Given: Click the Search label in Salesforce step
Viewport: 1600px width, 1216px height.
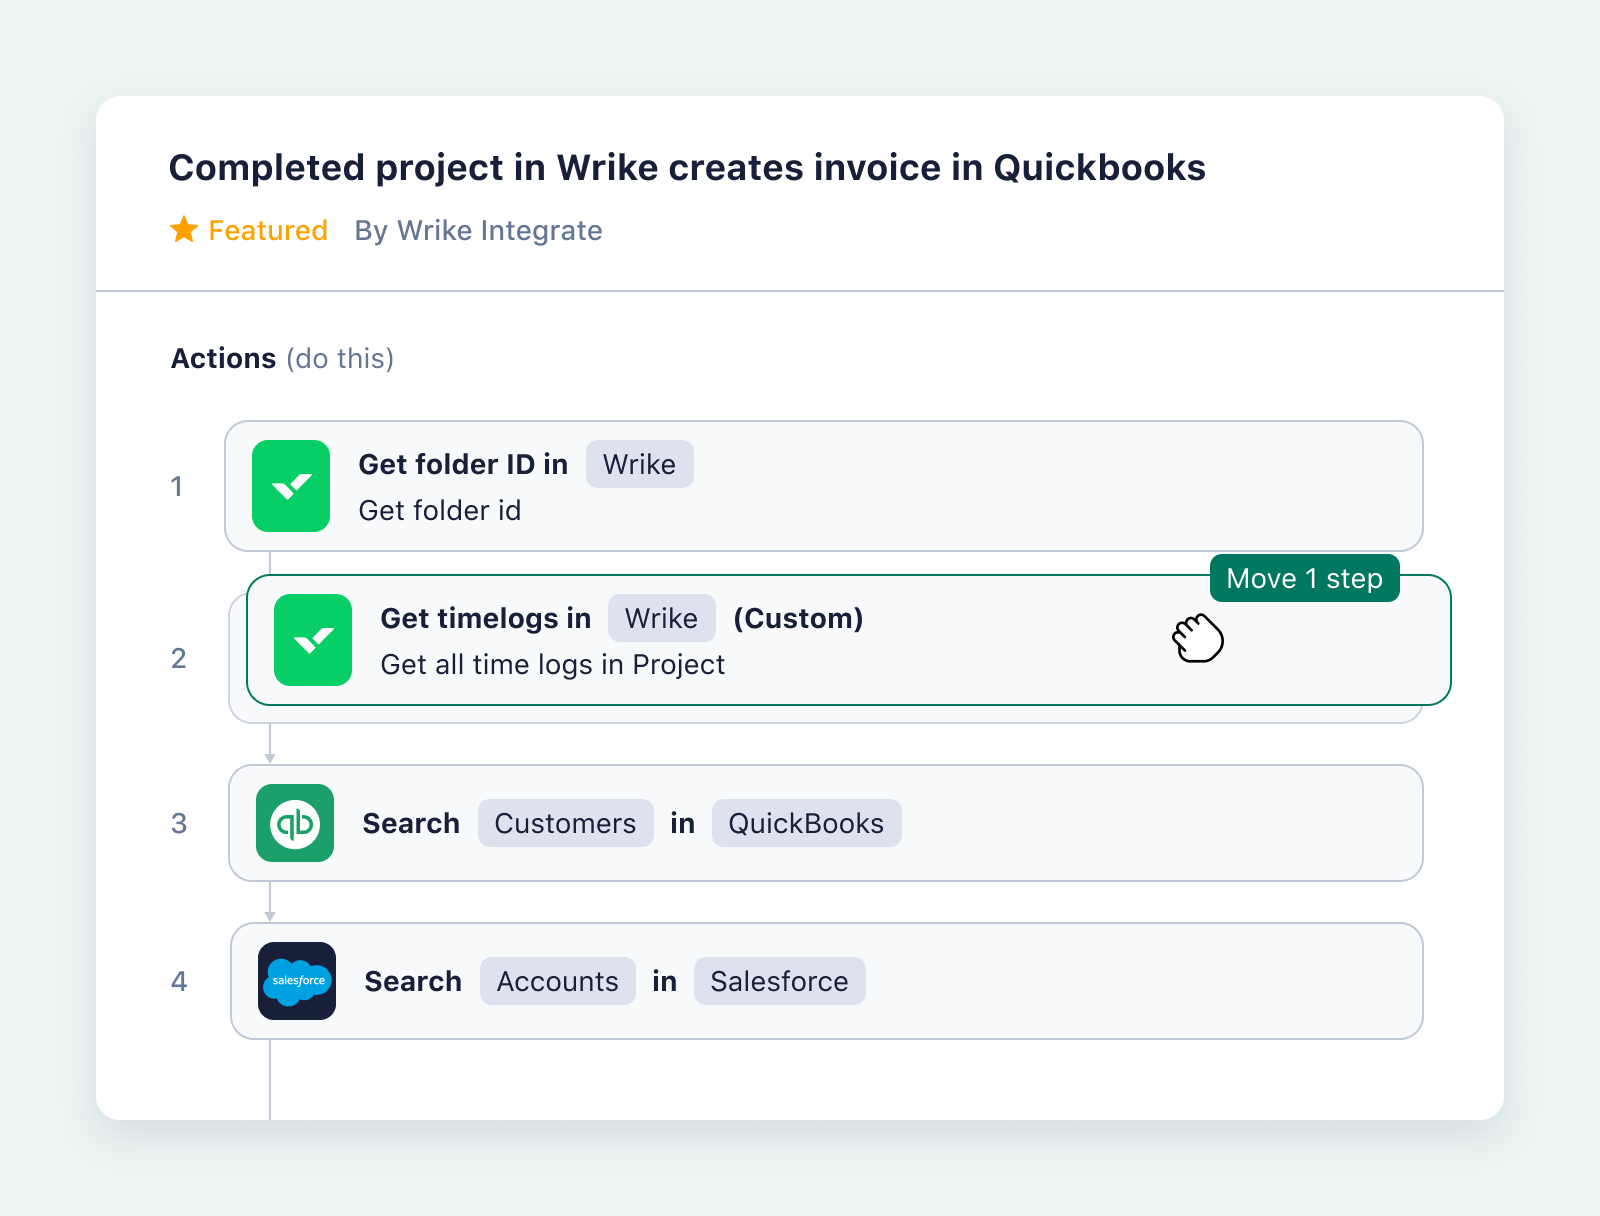Looking at the screenshot, I should tap(413, 981).
